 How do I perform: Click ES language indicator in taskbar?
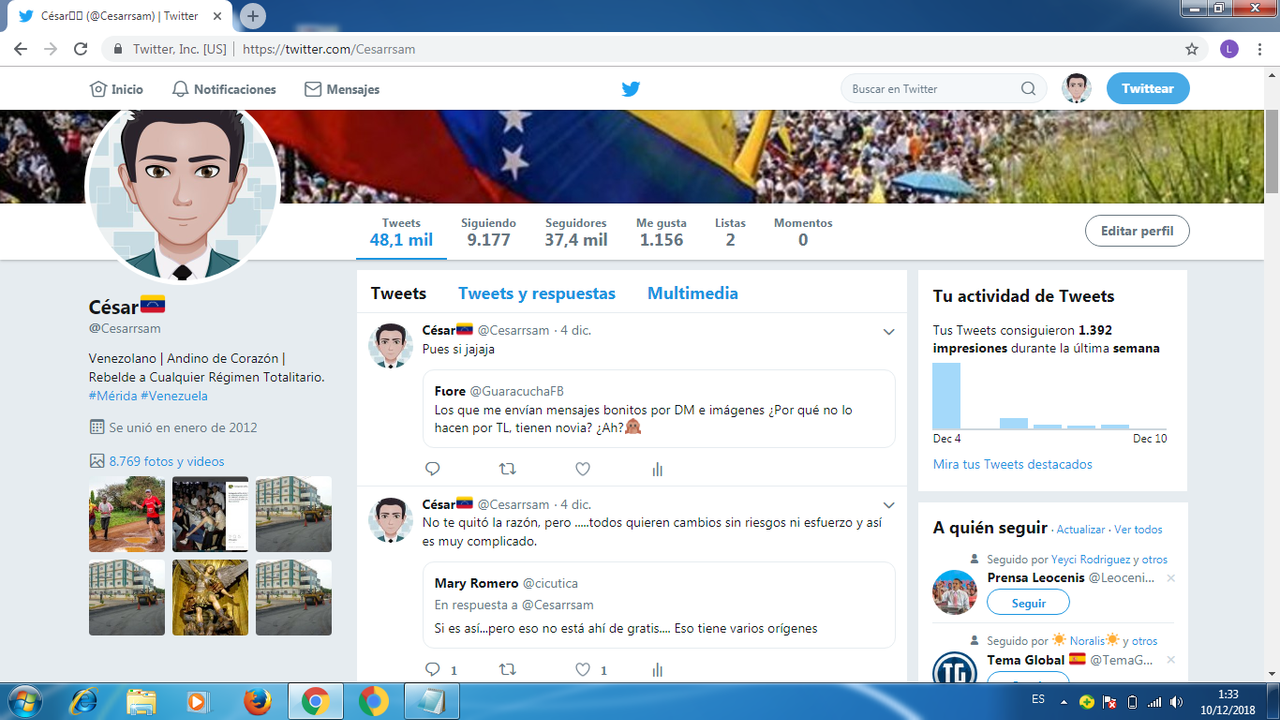(1038, 699)
